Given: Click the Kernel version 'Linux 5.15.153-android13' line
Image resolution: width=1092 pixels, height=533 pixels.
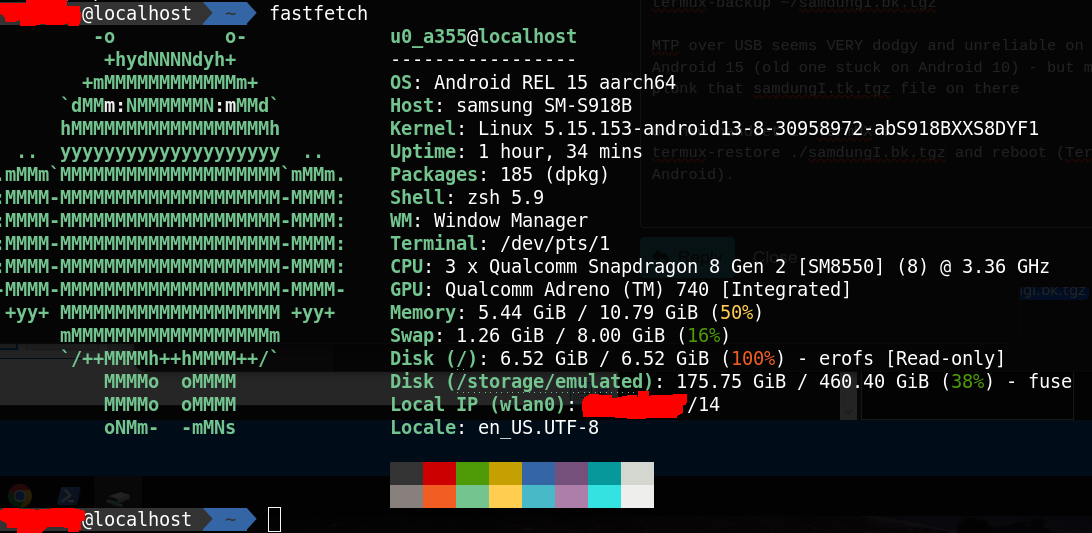Looking at the screenshot, I should 715,129.
